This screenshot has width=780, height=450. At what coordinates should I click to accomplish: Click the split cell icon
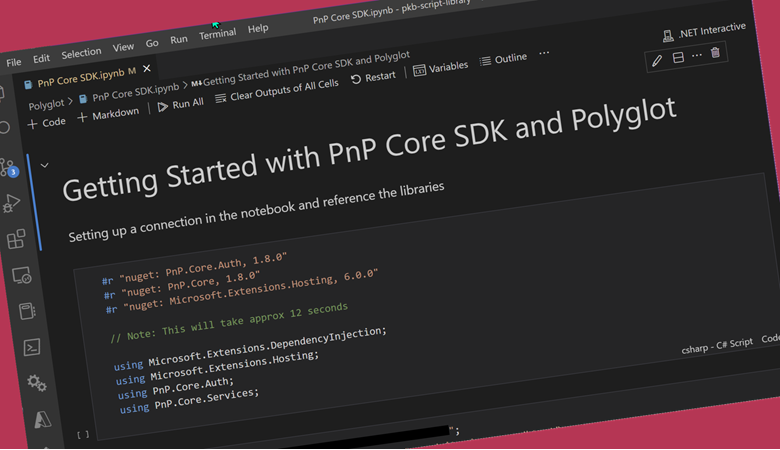click(x=678, y=58)
